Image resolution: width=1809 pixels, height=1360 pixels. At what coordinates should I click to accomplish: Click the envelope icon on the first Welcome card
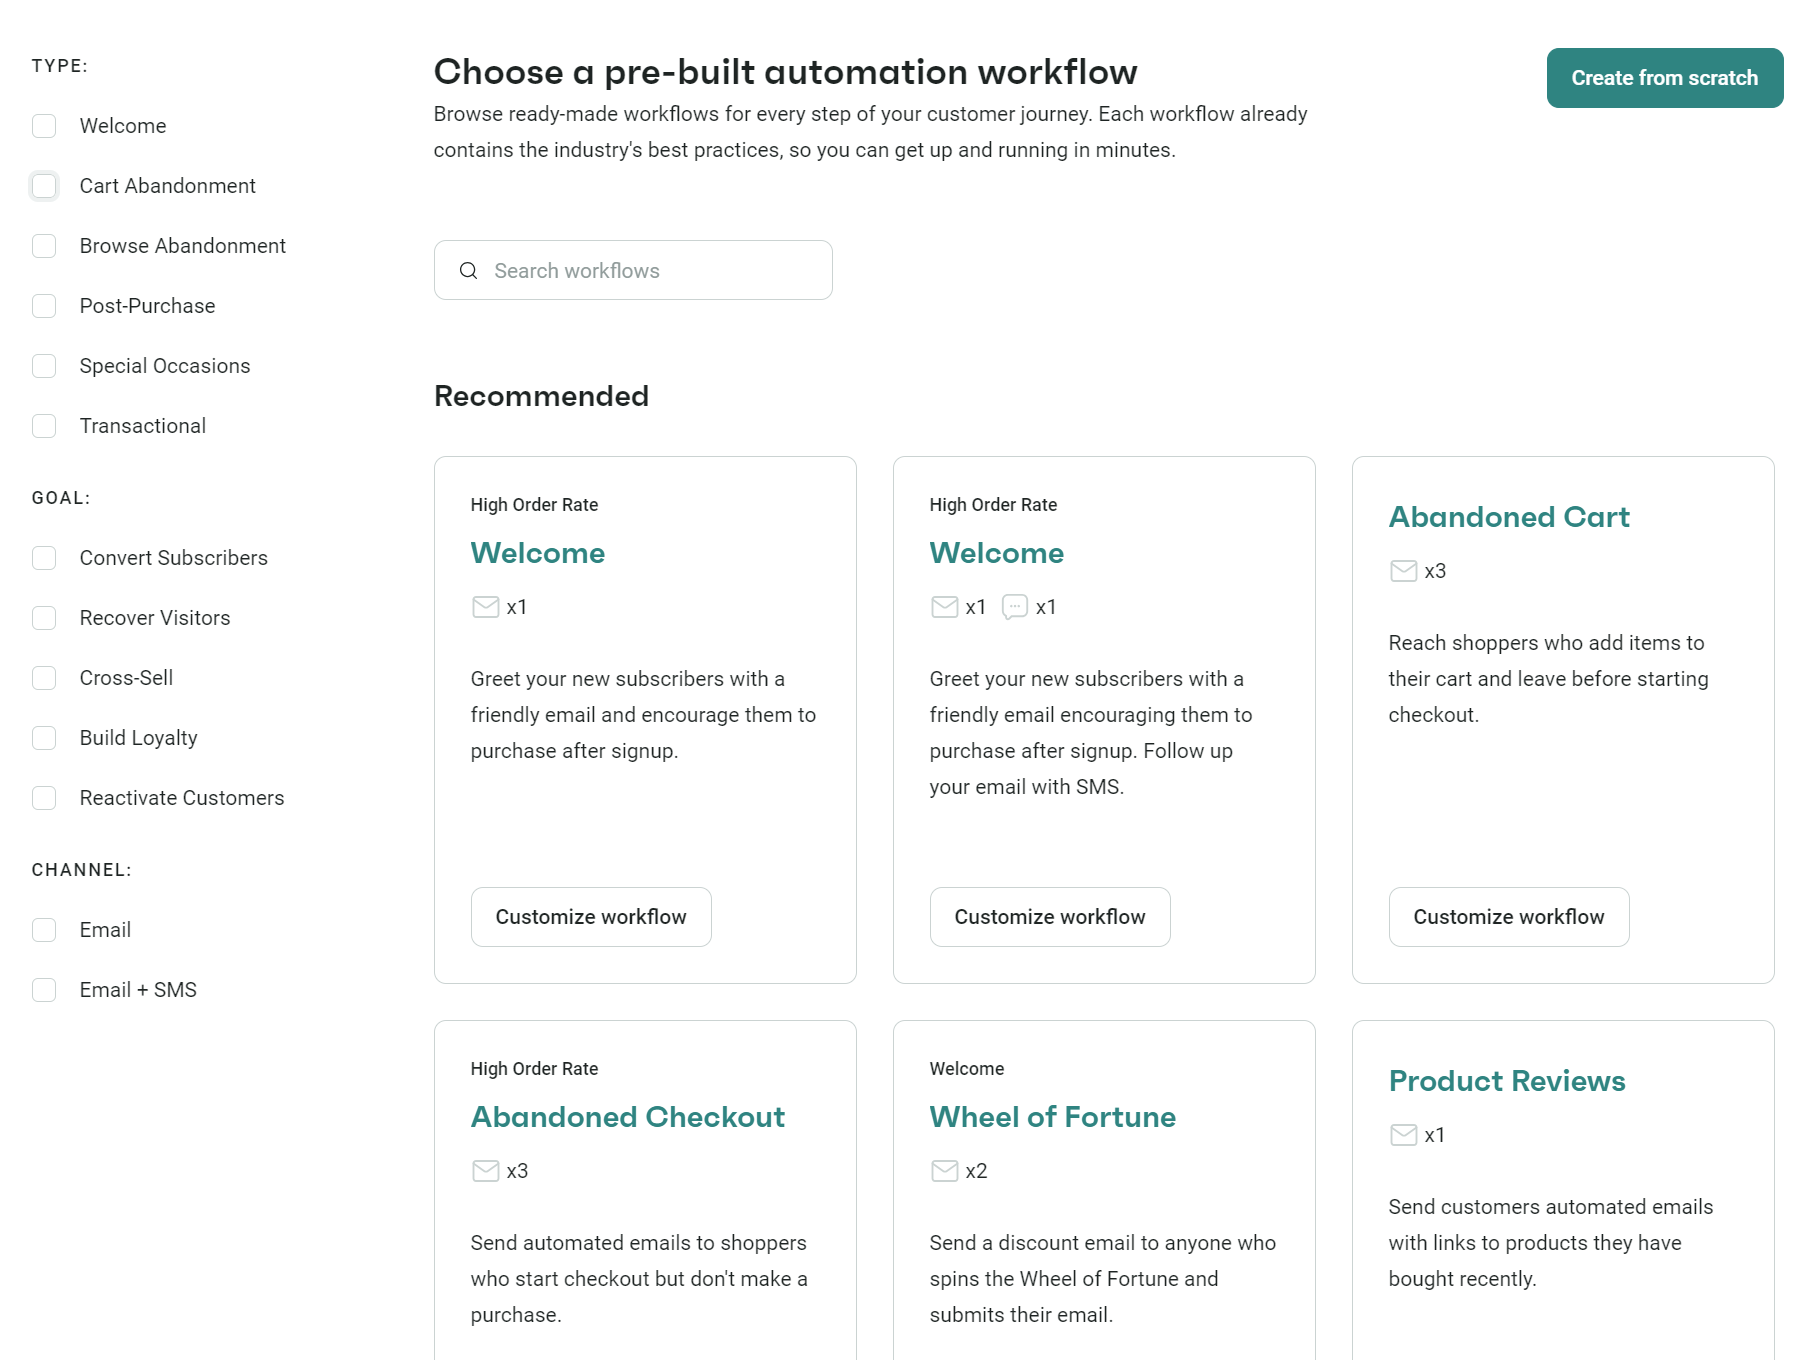pos(484,607)
